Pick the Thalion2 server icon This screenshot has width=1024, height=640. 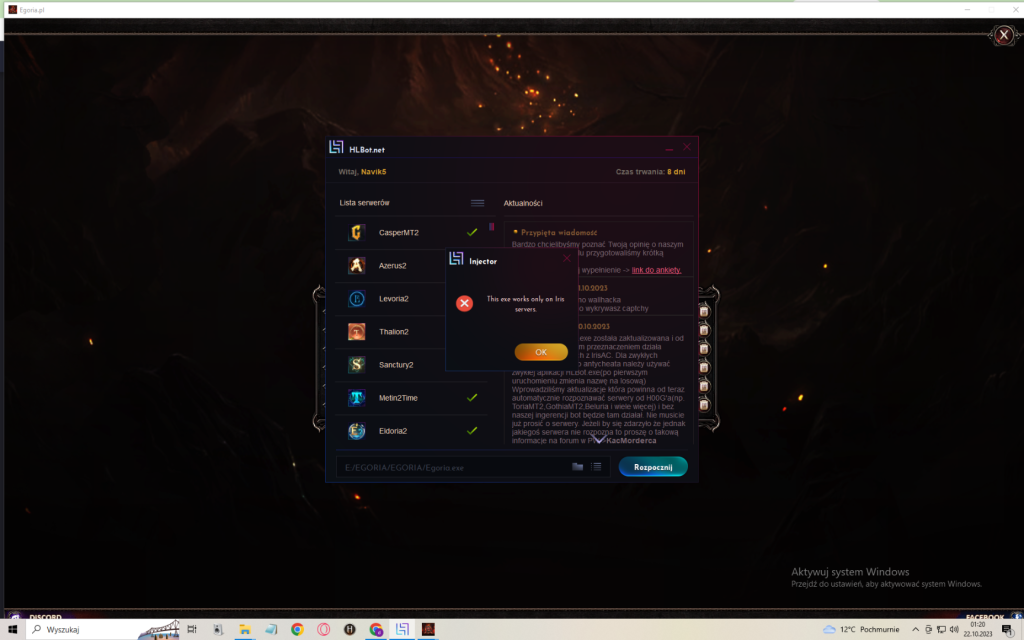(357, 332)
